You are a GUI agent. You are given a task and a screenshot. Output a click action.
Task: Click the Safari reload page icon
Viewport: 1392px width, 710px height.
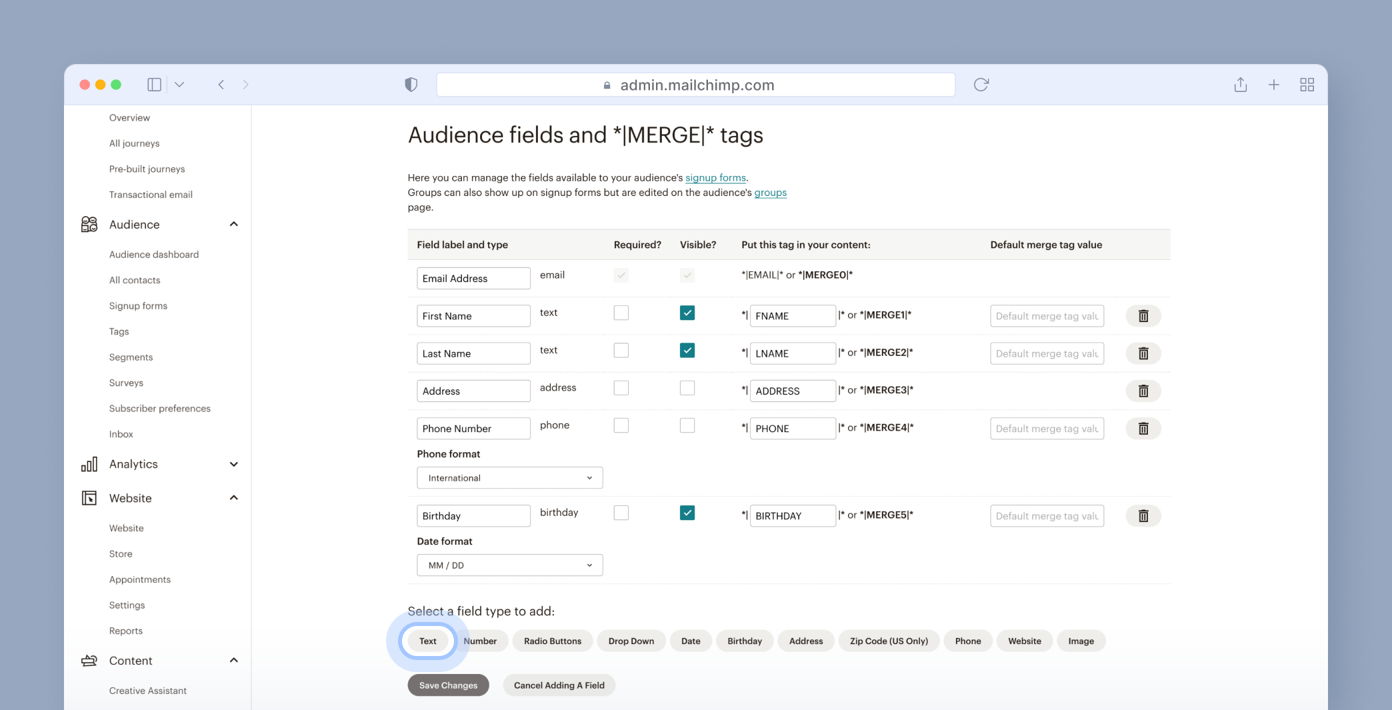[981, 85]
